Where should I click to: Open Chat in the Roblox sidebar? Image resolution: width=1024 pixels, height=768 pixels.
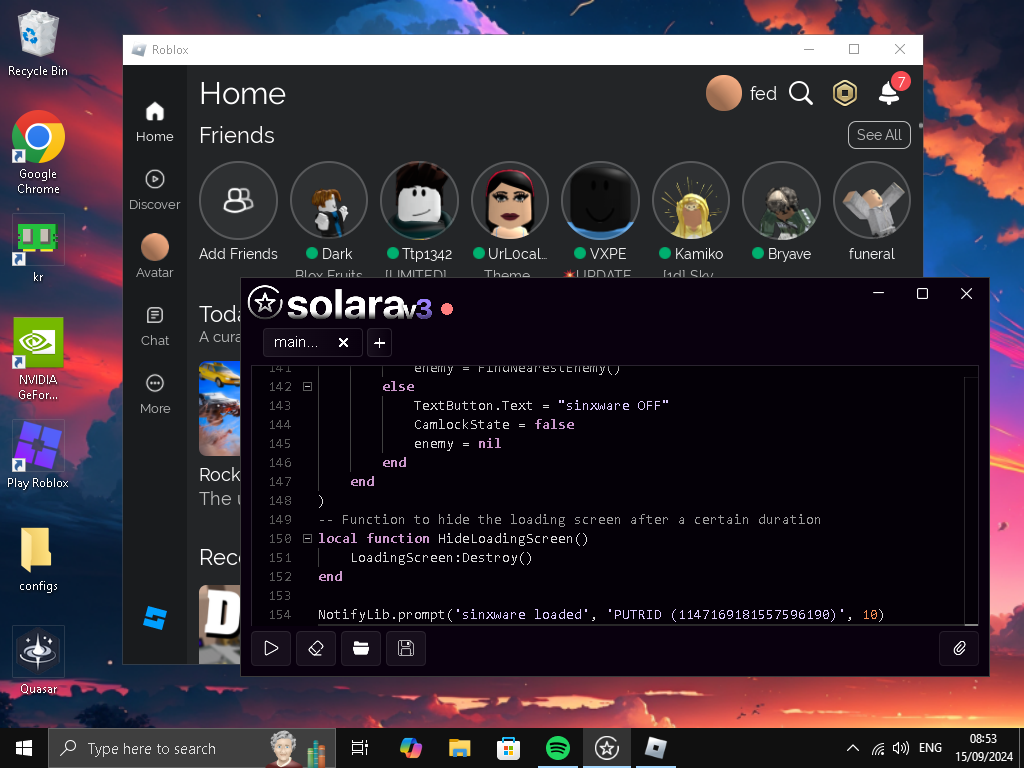(x=155, y=327)
